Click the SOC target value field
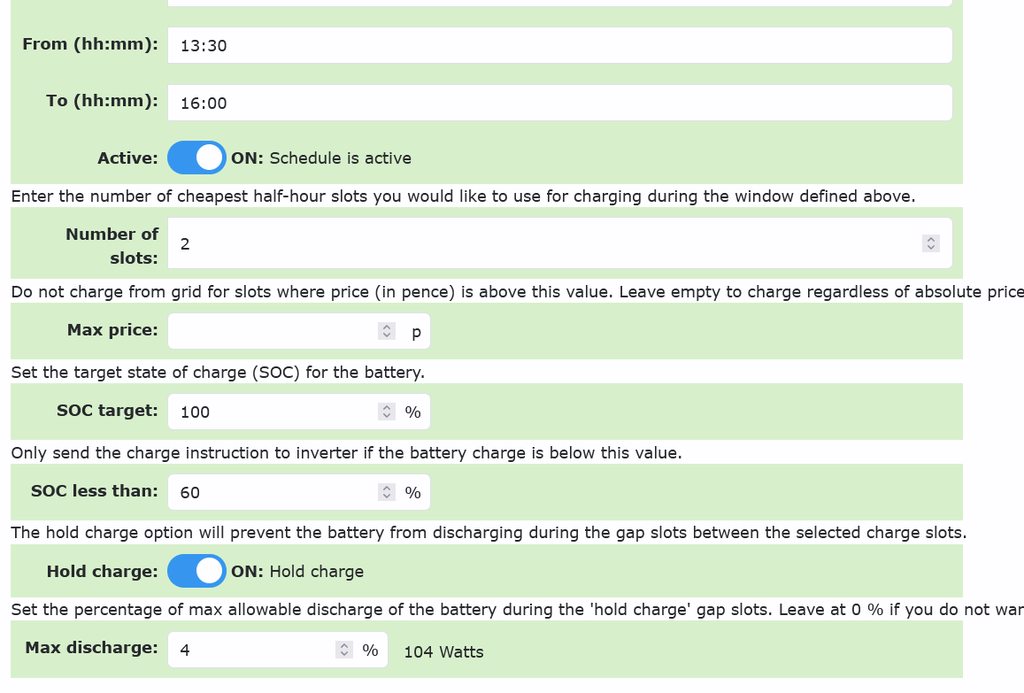This screenshot has height=693, width=1024. pyautogui.click(x=270, y=411)
